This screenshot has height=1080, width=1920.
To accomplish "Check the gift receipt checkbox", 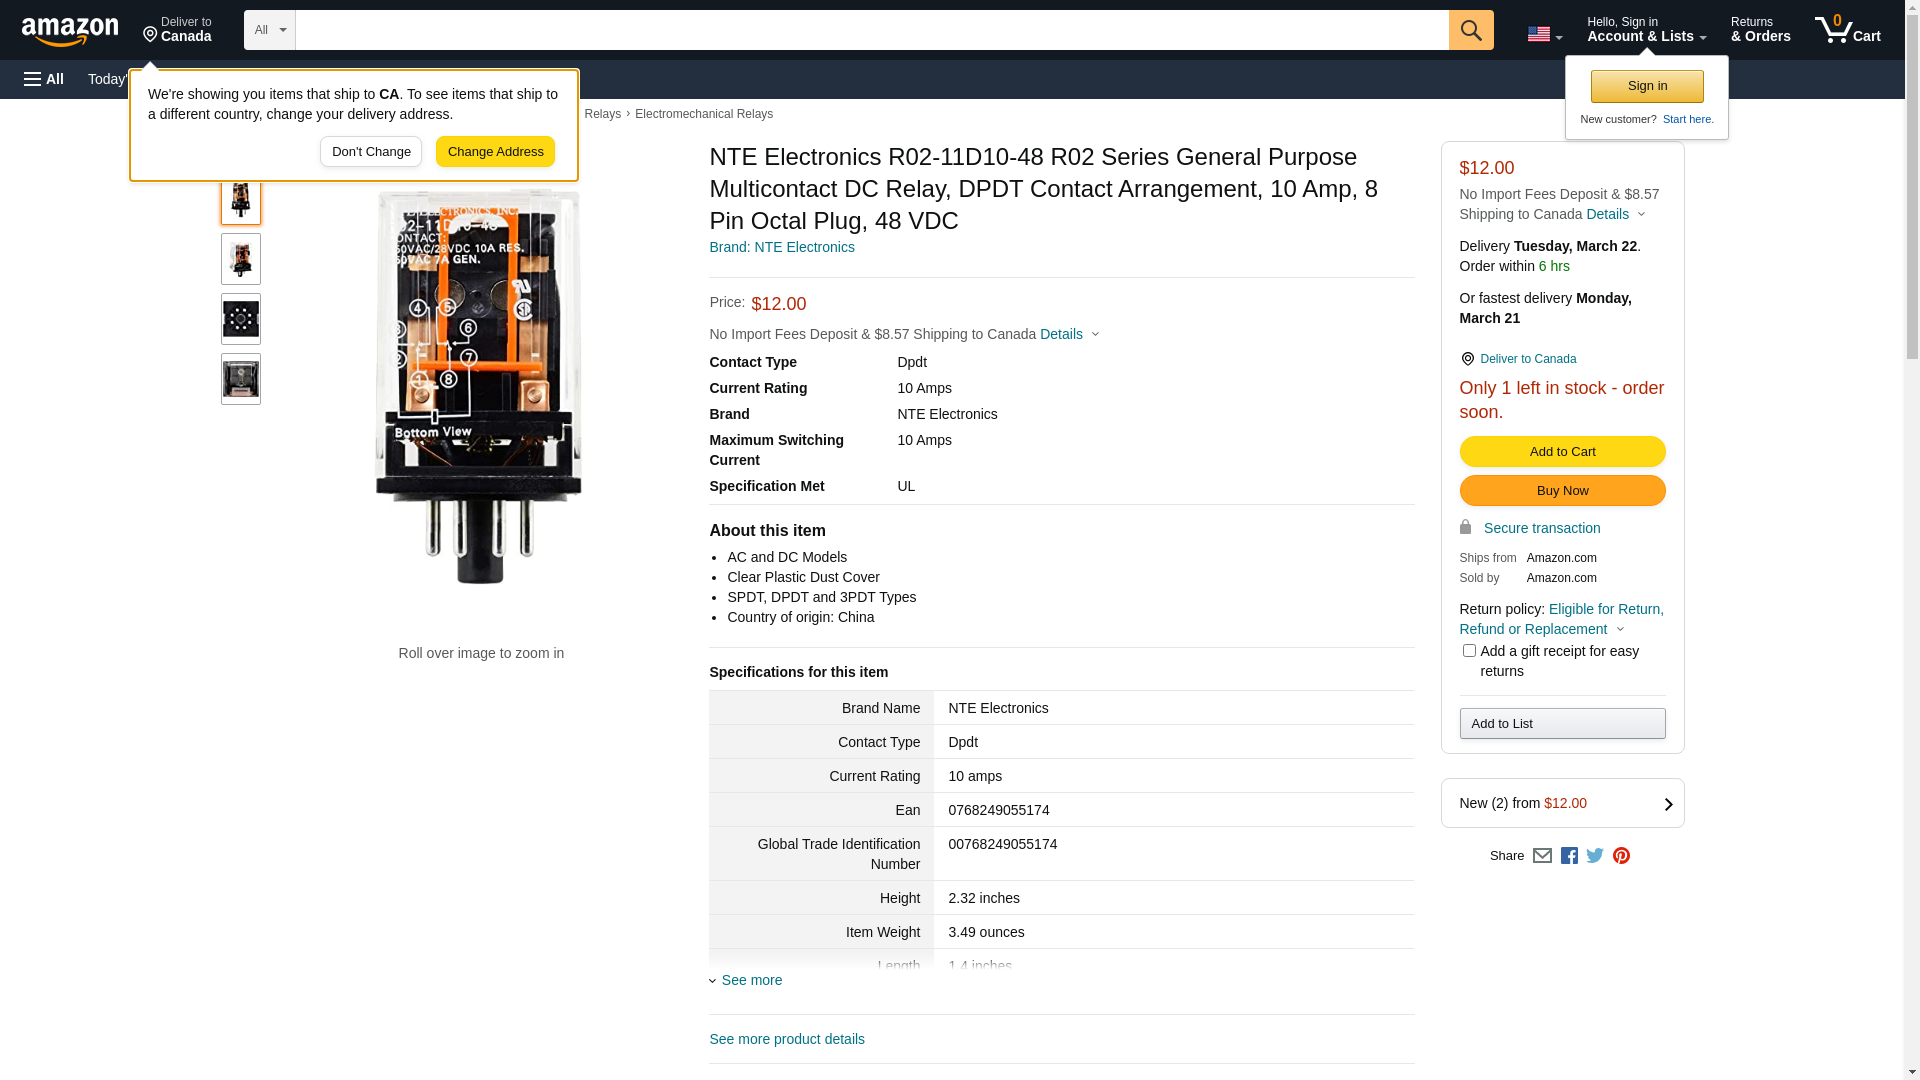I will click(1469, 651).
